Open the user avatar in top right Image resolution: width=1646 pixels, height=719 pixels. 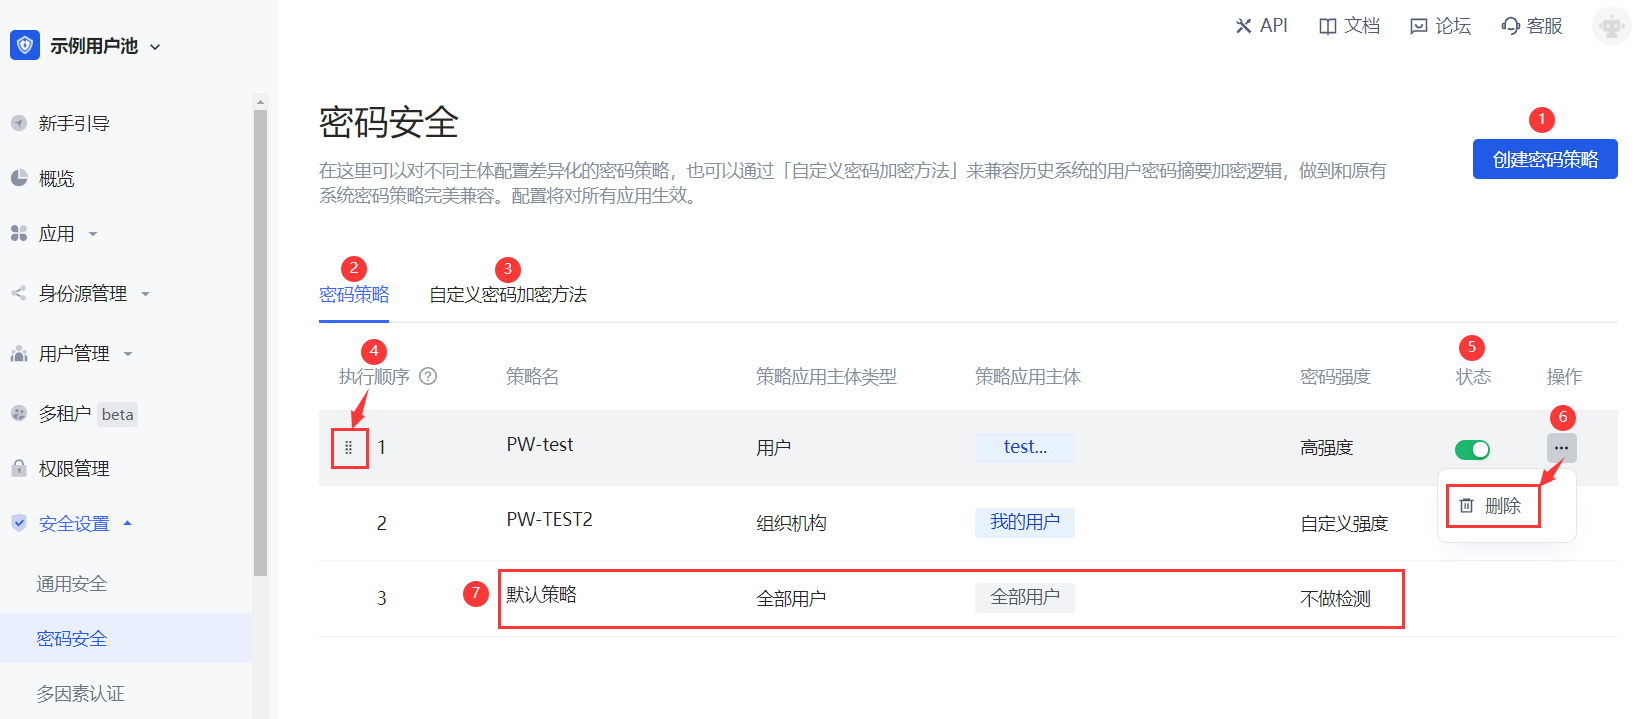pyautogui.click(x=1610, y=26)
